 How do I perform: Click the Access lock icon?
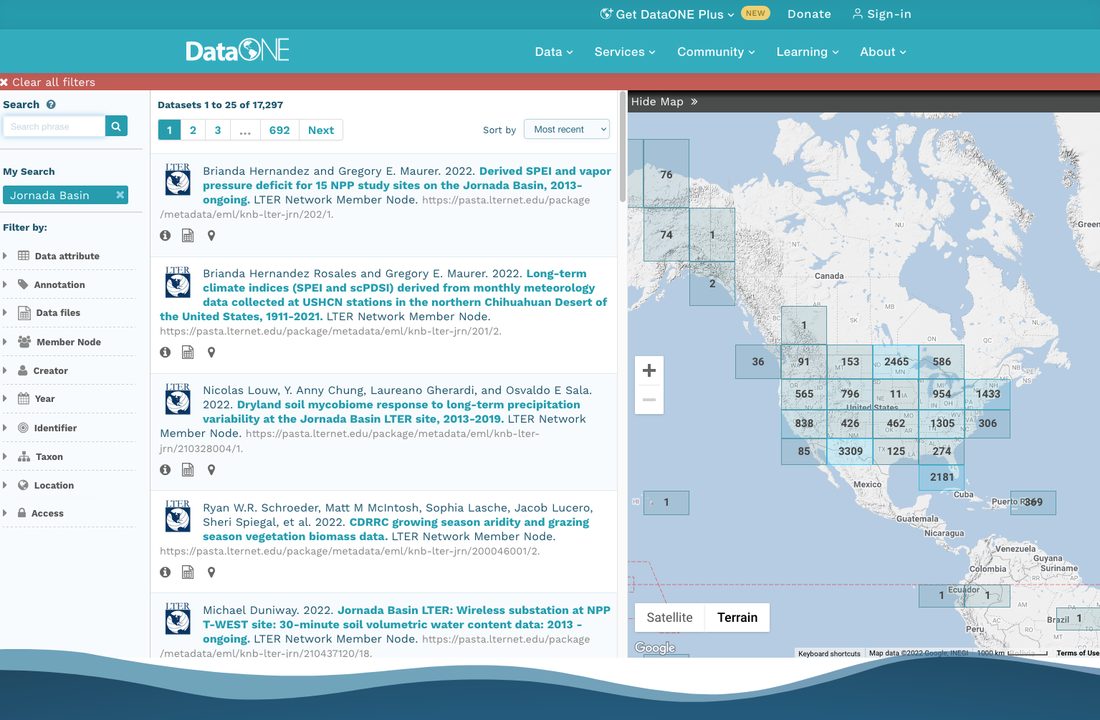22,513
